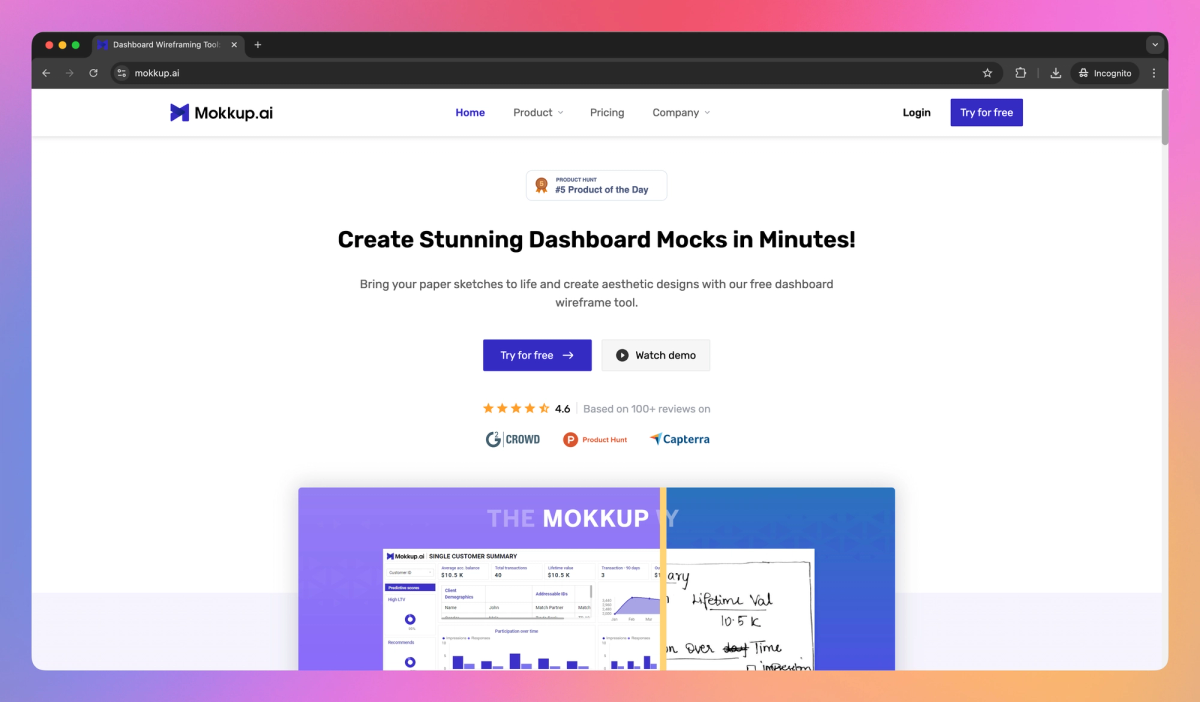This screenshot has height=702, width=1200.
Task: Expand the Product menu
Action: (x=538, y=113)
